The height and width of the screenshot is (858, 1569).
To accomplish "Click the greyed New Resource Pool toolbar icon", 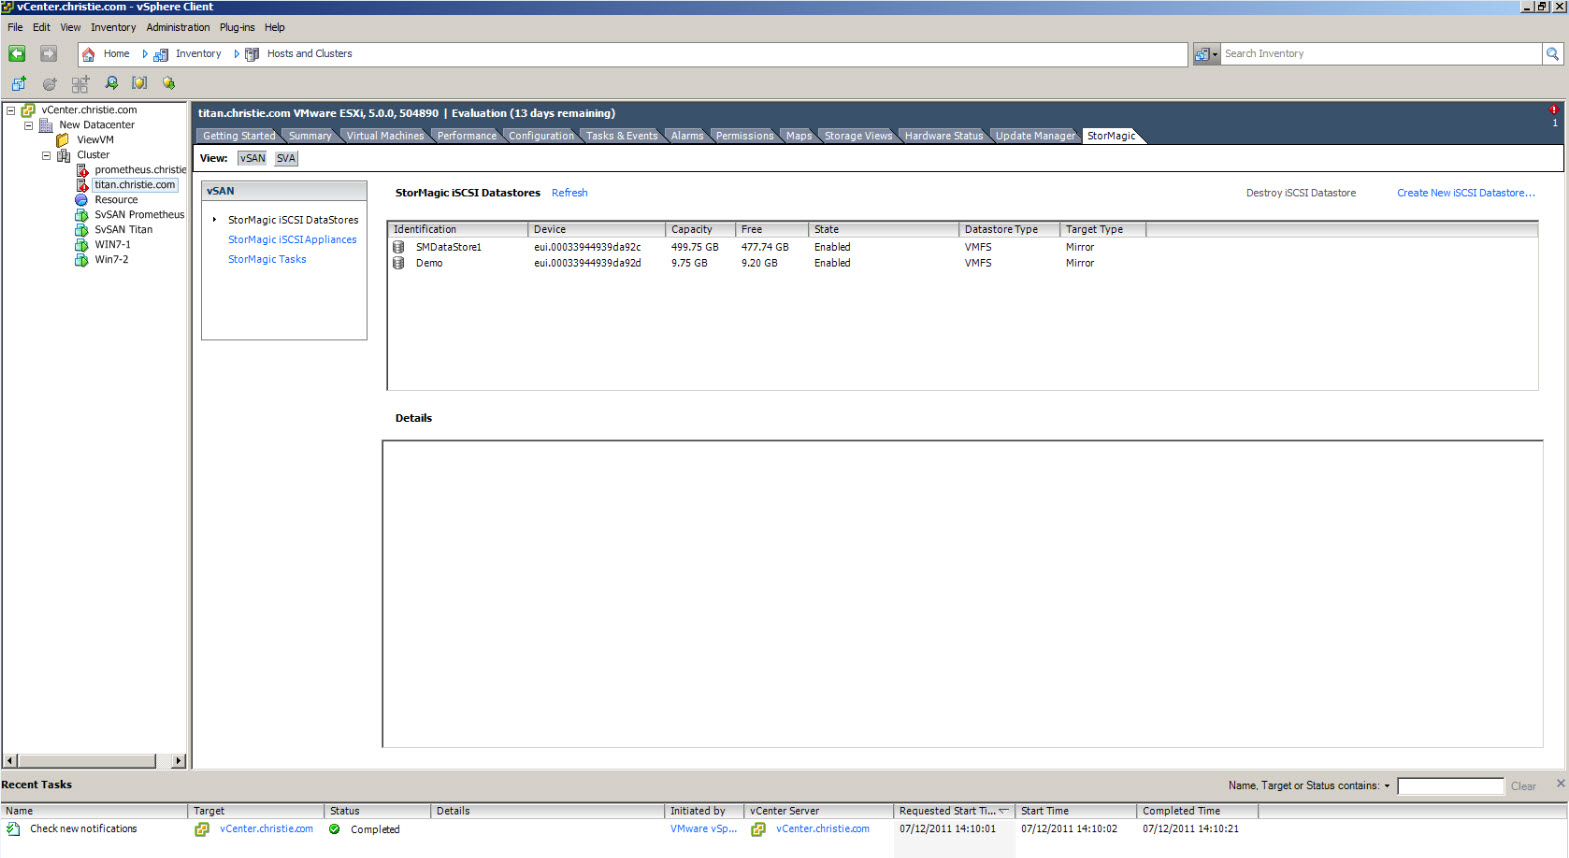I will [x=49, y=84].
